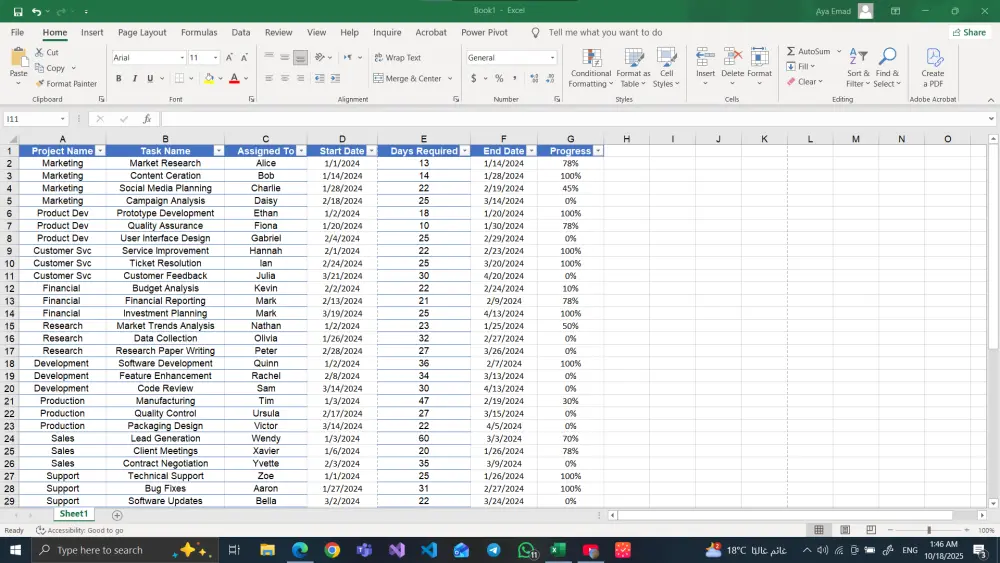The width and height of the screenshot is (1000, 563).
Task: Click AutoSum in the Editing group
Action: point(809,51)
